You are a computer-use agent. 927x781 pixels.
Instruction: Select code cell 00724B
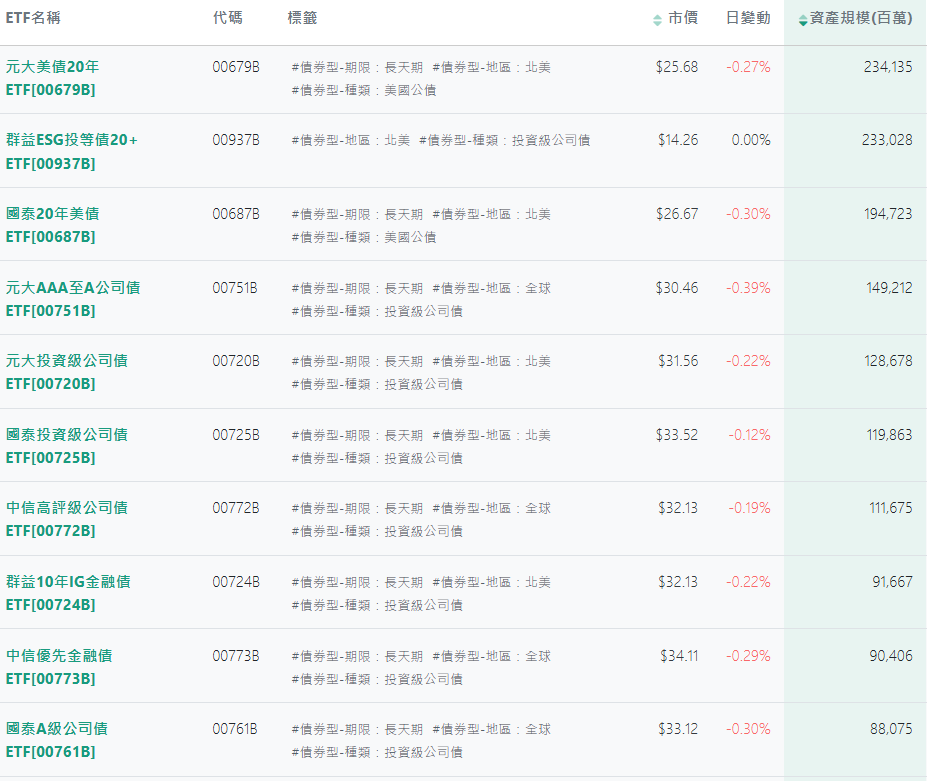(x=236, y=582)
